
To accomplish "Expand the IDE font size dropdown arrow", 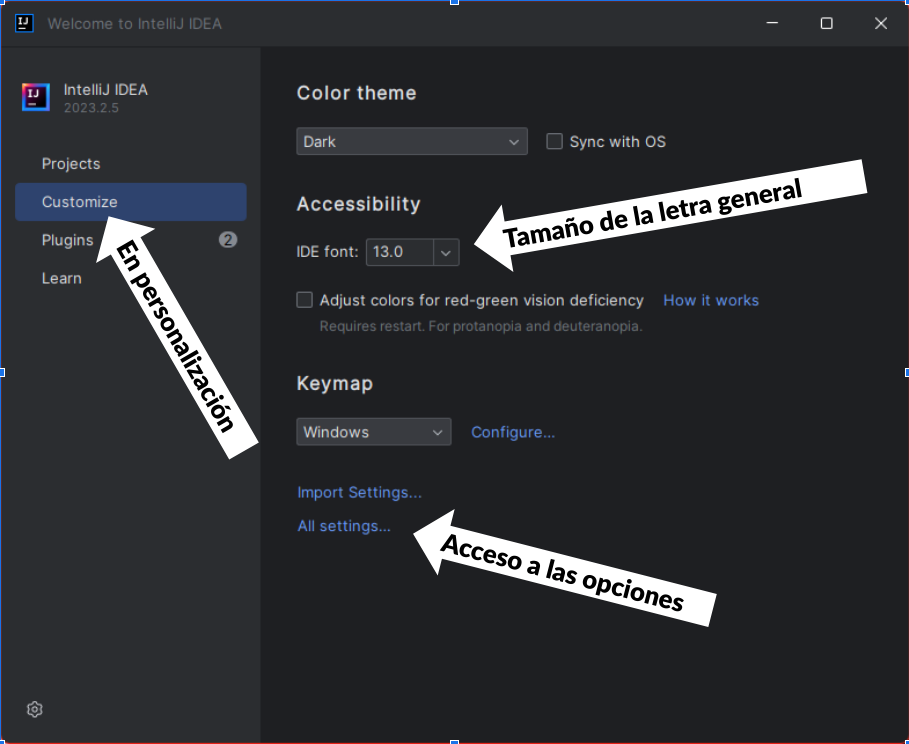I will point(446,253).
